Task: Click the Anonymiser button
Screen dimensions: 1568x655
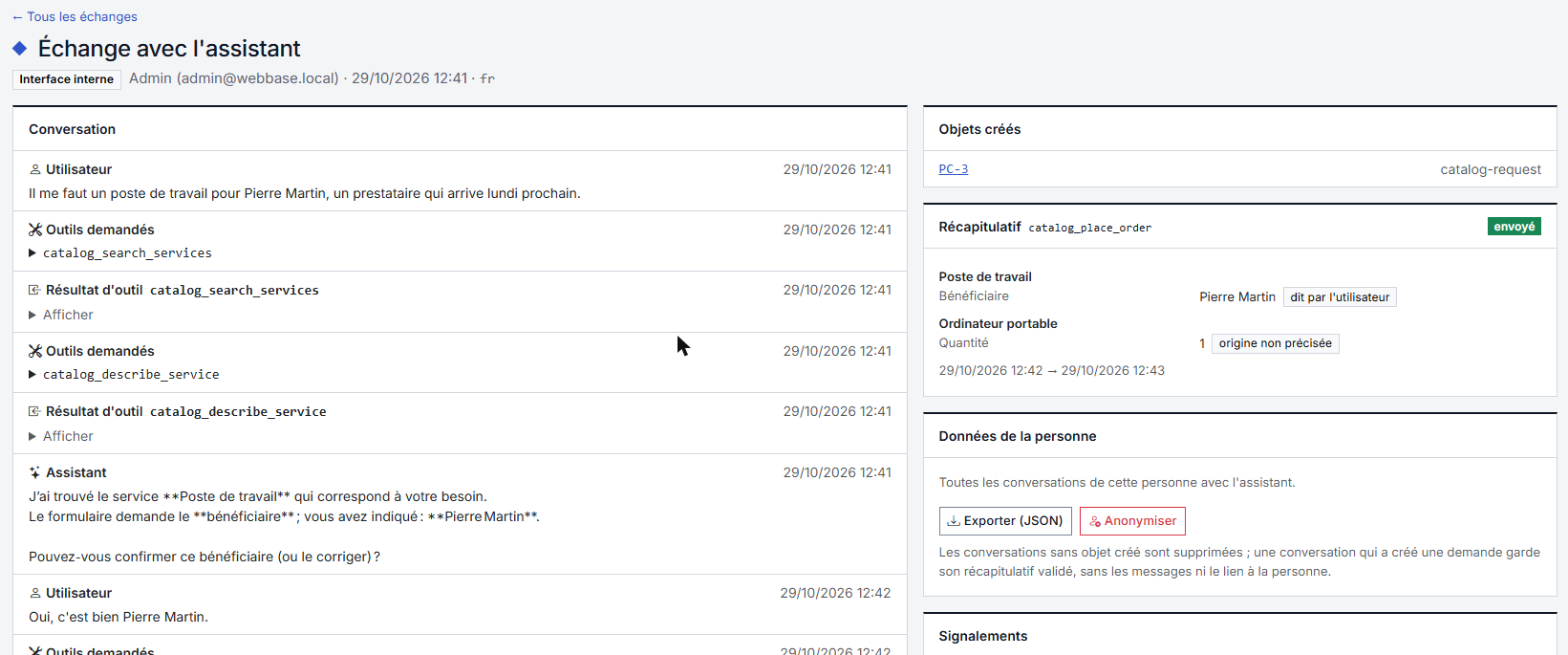Action: coord(1133,521)
